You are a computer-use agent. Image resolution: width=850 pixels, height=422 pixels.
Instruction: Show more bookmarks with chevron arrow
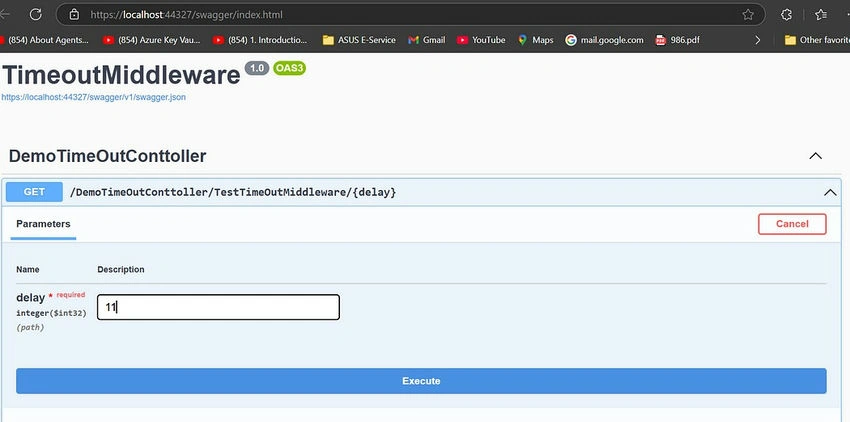point(758,40)
